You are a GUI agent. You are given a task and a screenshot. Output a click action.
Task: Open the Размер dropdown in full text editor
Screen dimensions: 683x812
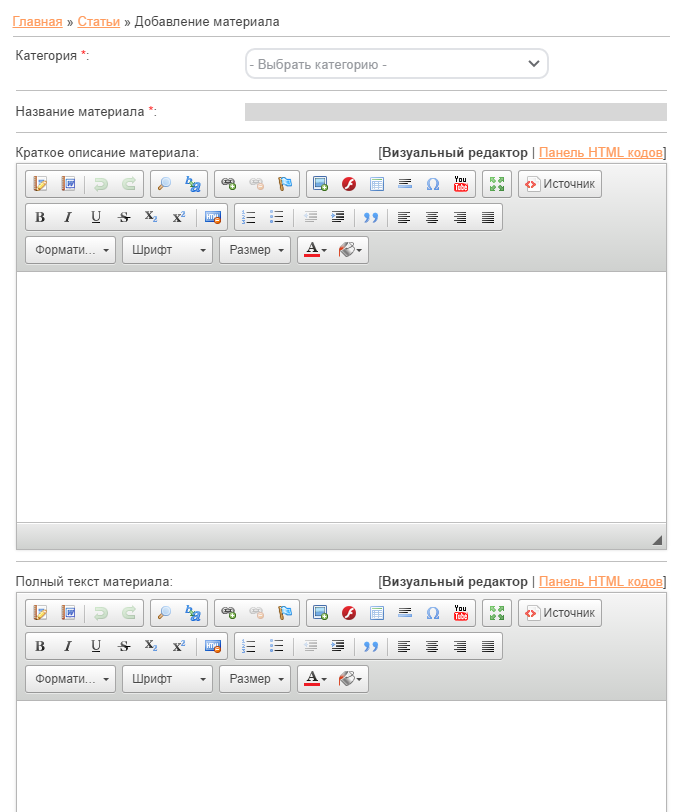pos(255,679)
